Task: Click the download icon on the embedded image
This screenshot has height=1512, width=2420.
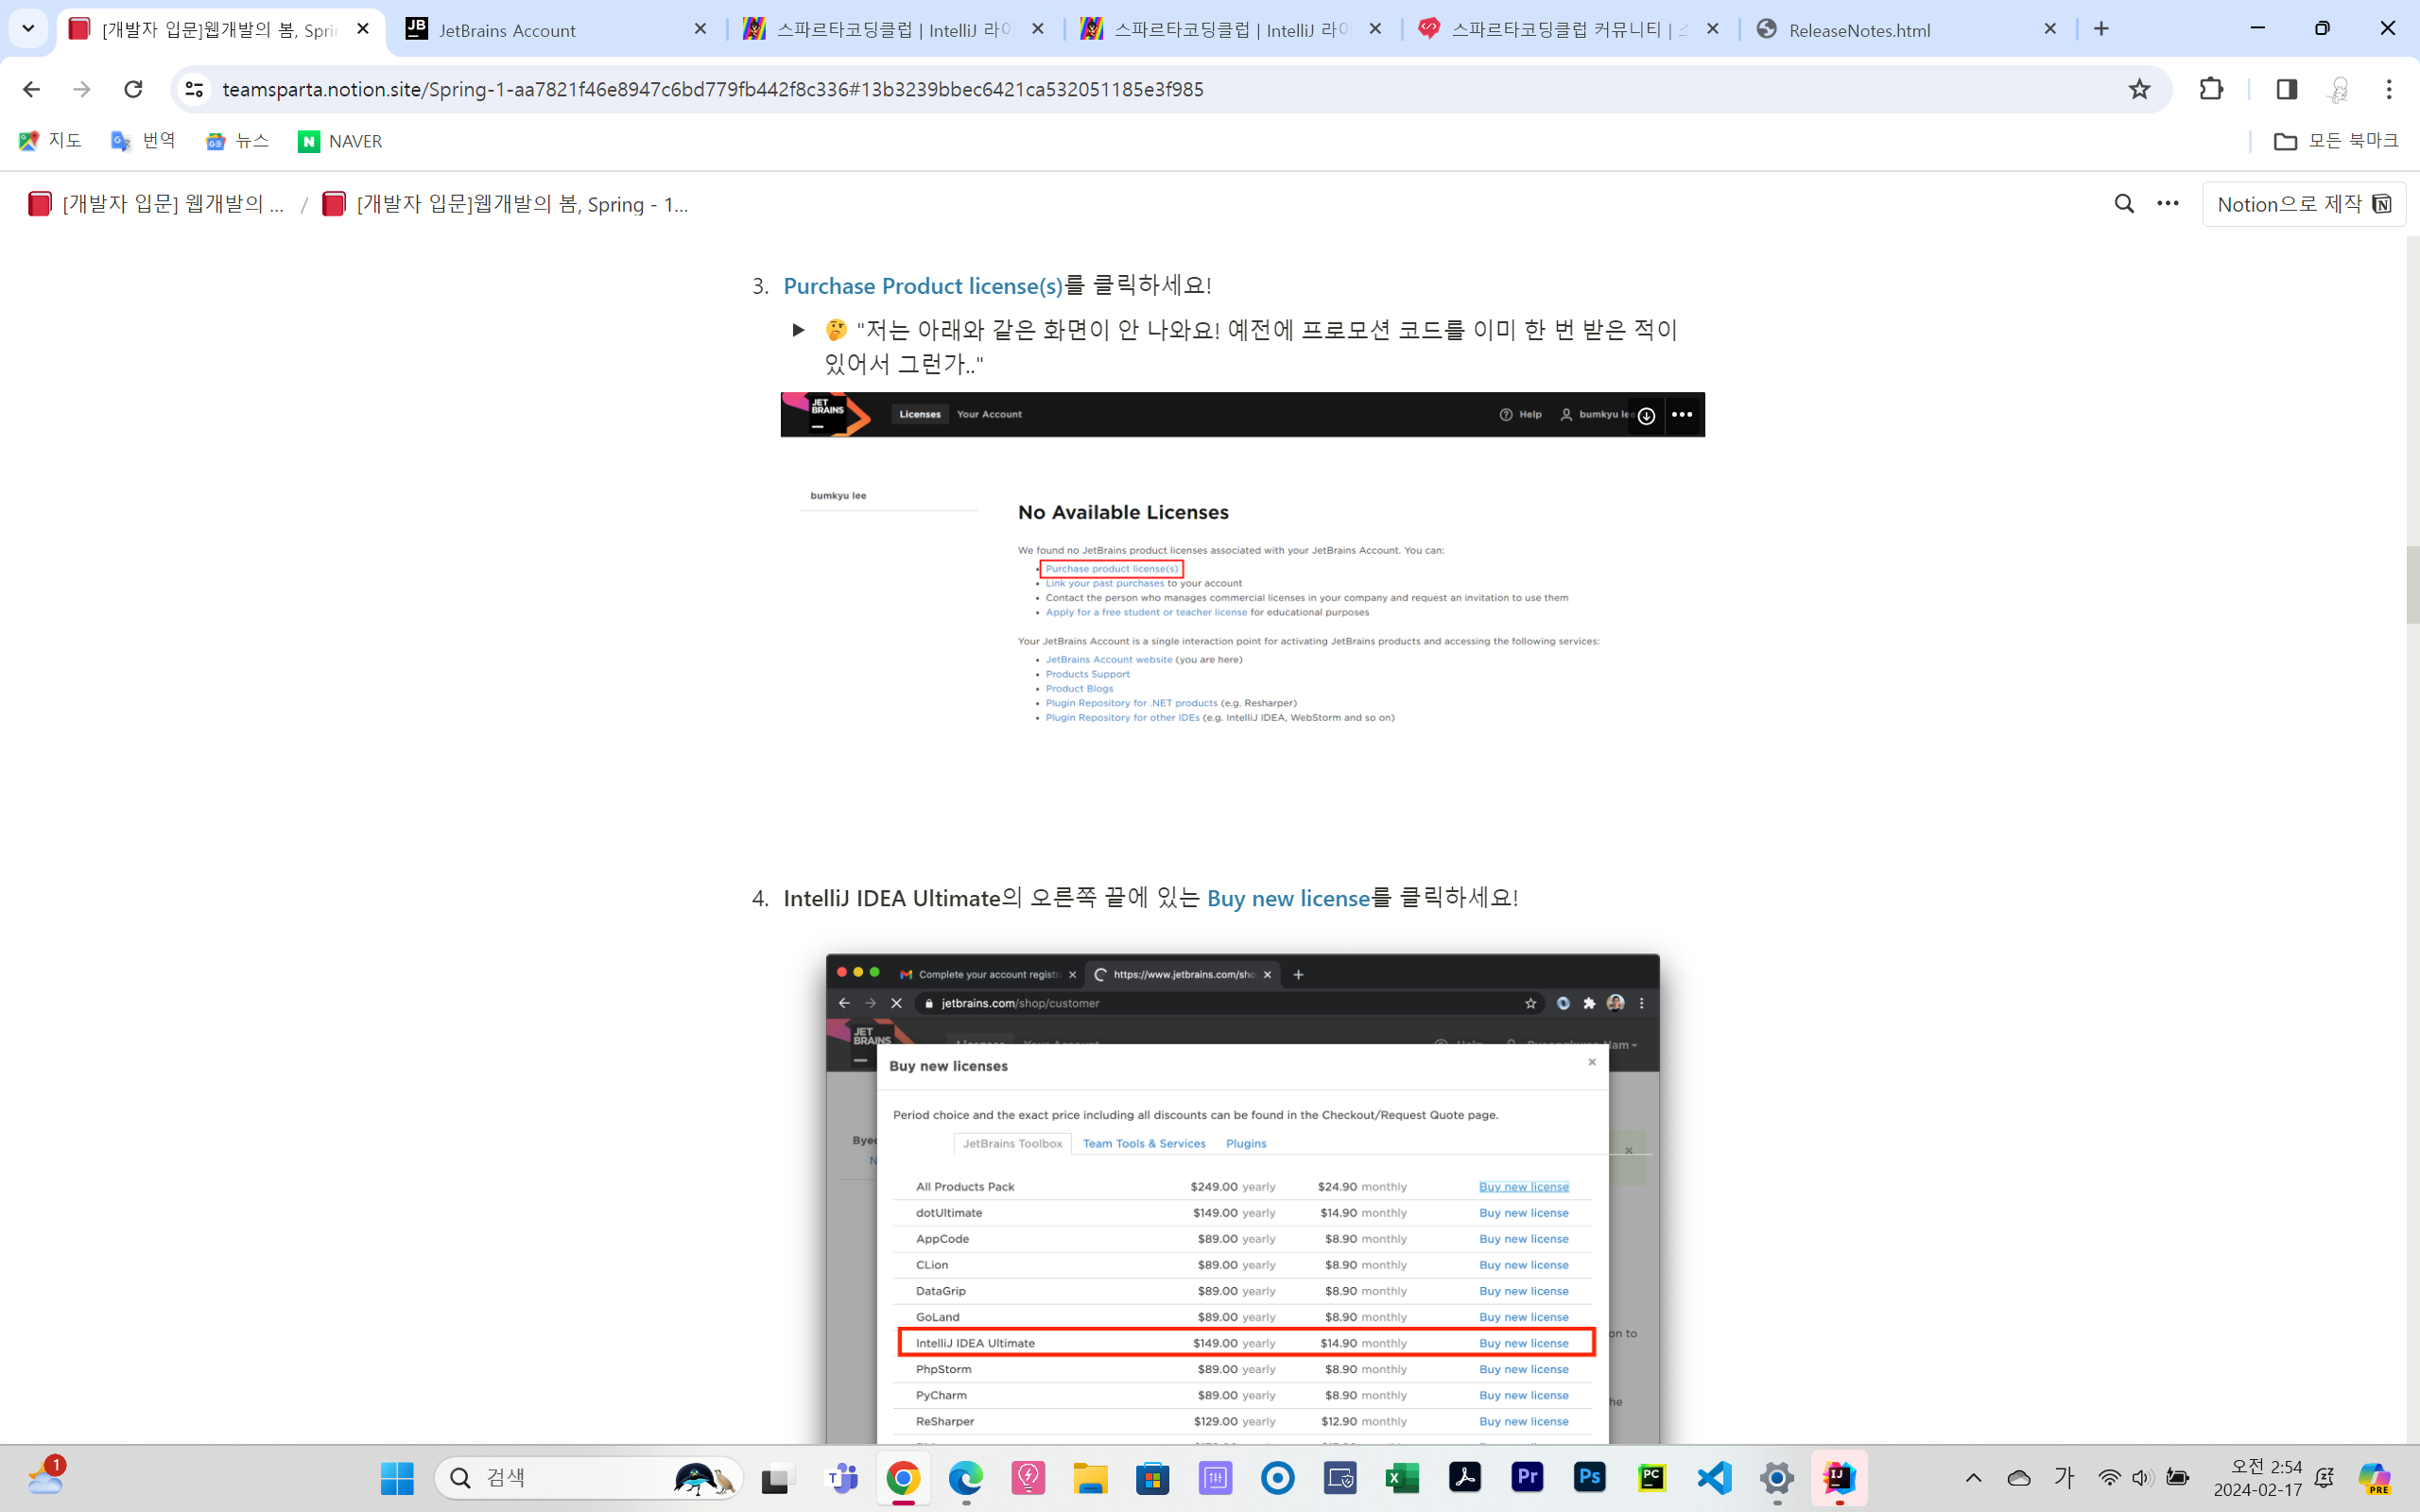Action: click(1646, 415)
